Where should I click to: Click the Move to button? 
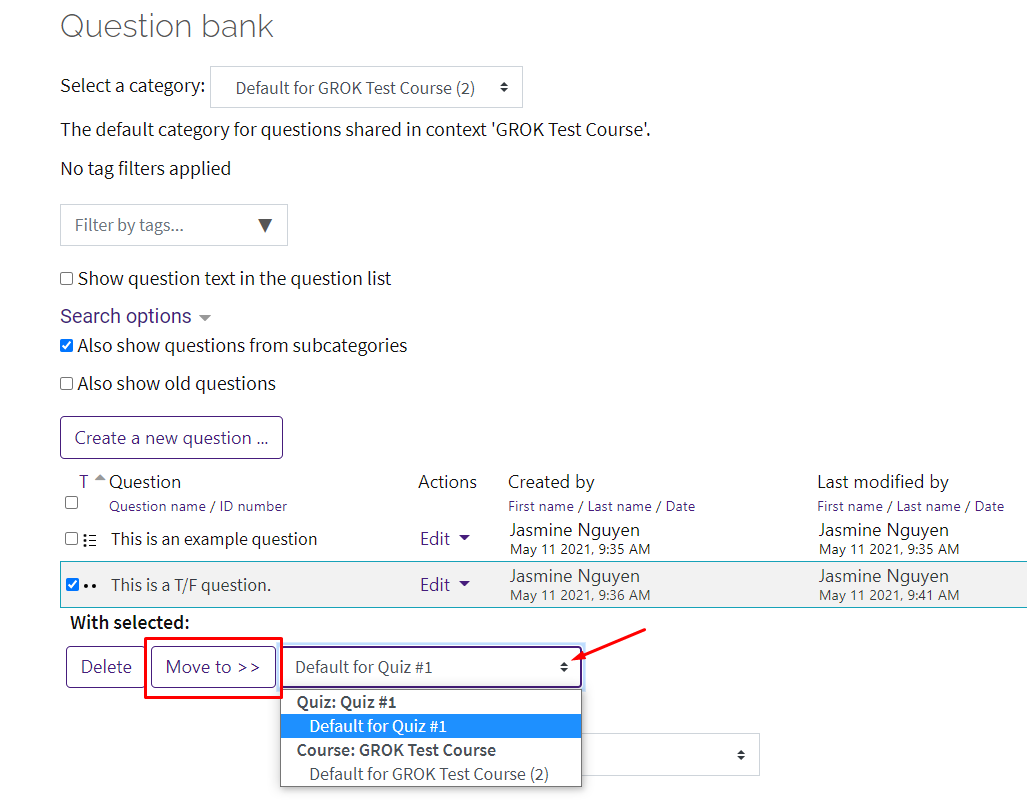point(212,667)
